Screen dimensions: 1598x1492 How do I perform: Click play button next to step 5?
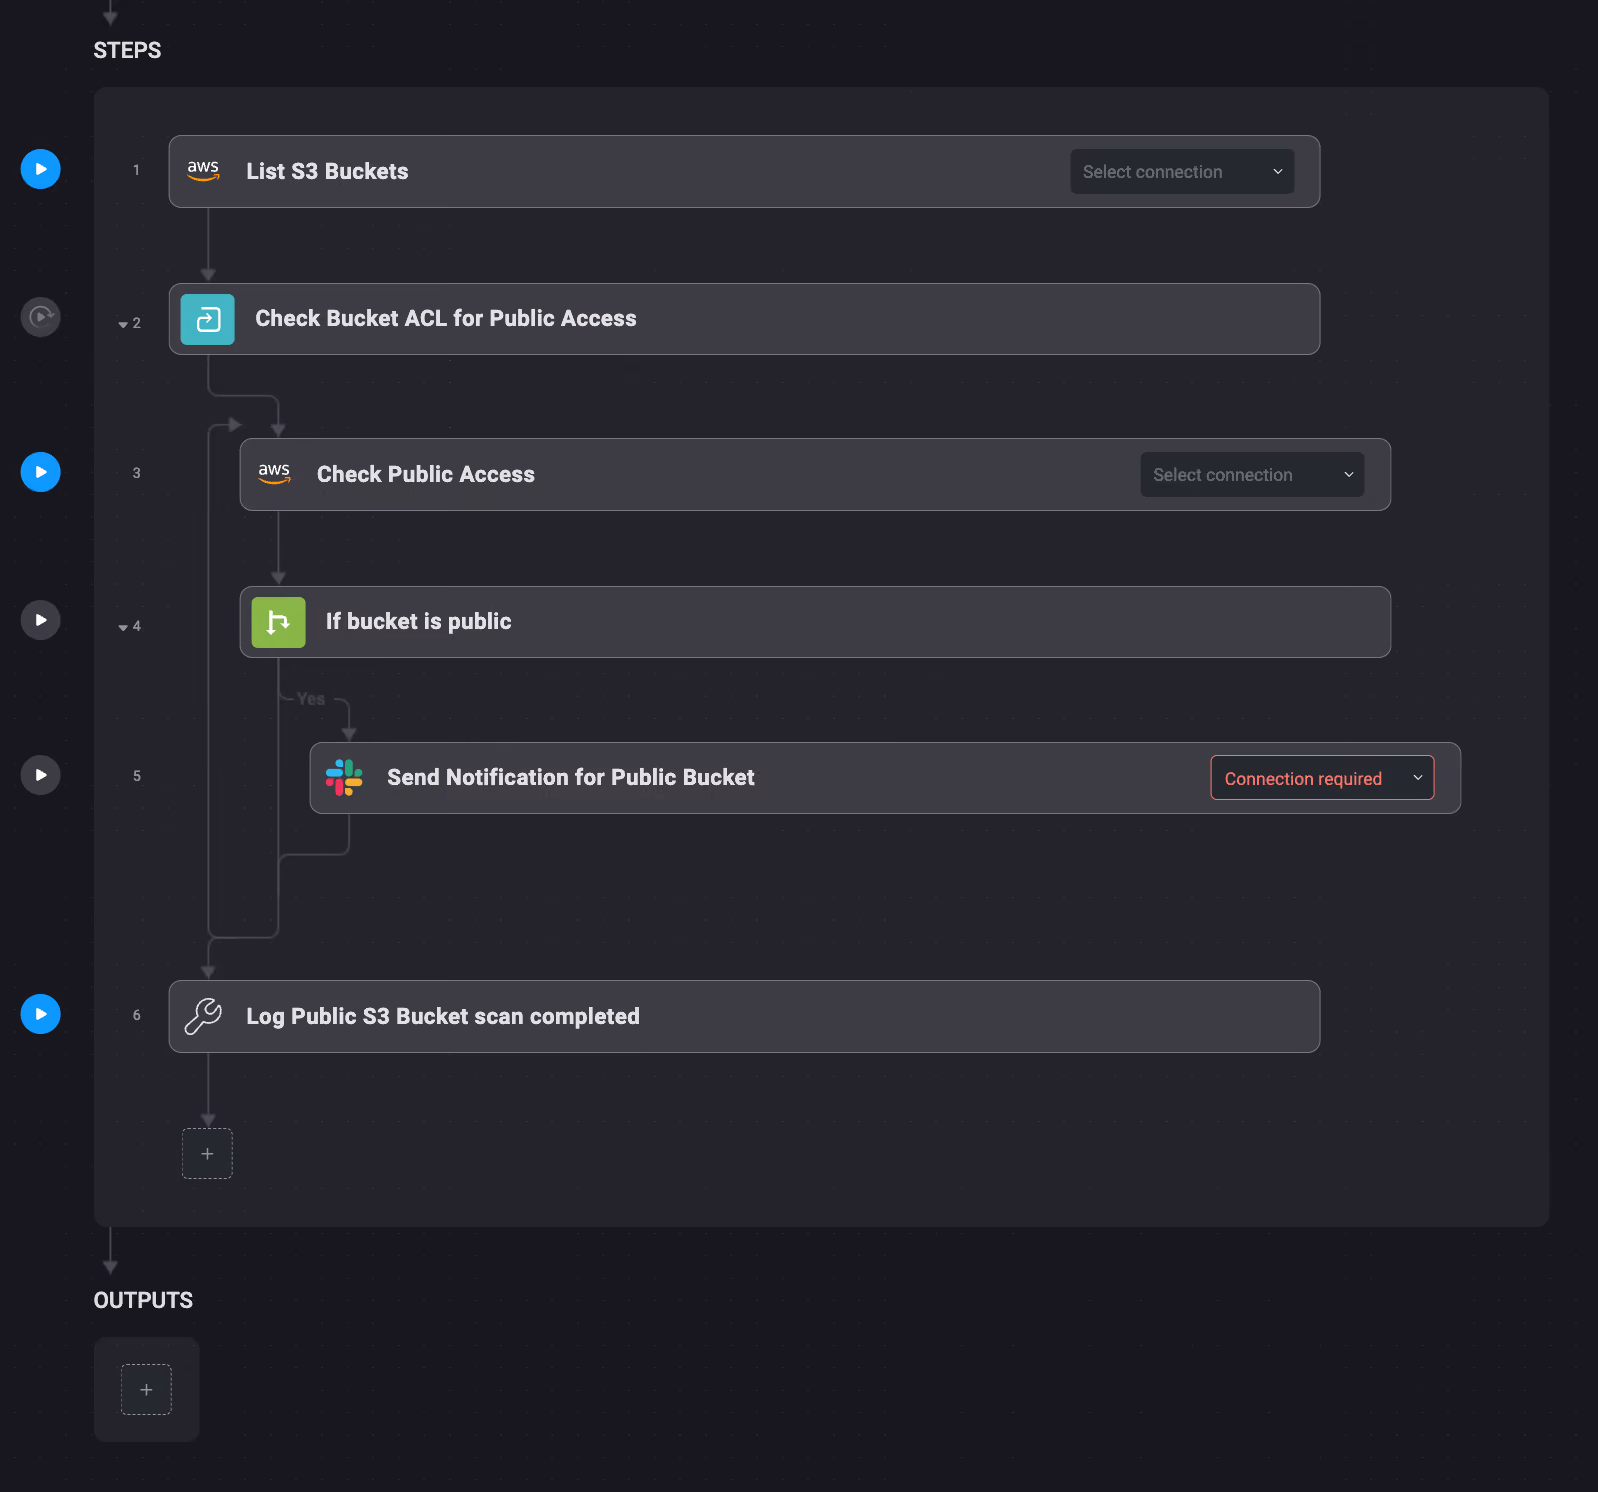click(41, 775)
